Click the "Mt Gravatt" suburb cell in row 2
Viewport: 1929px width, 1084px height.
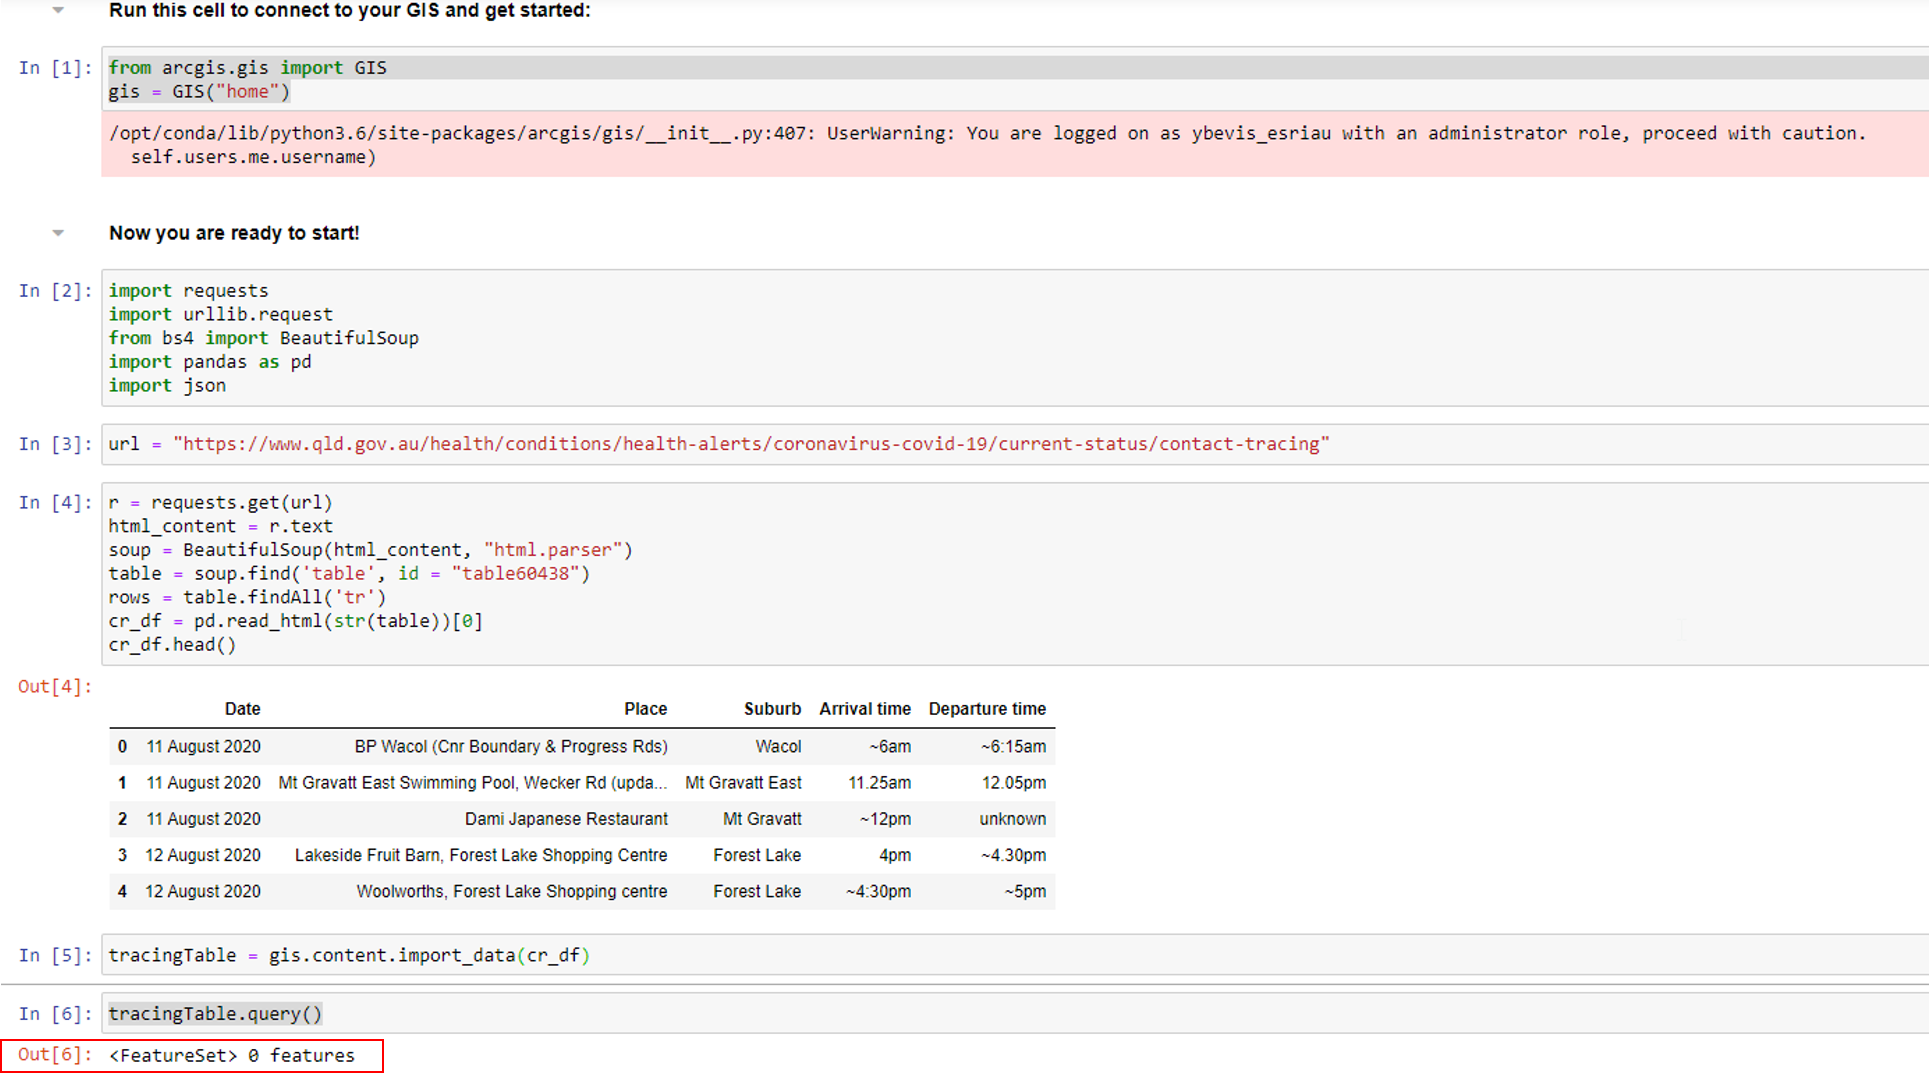pyautogui.click(x=762, y=819)
